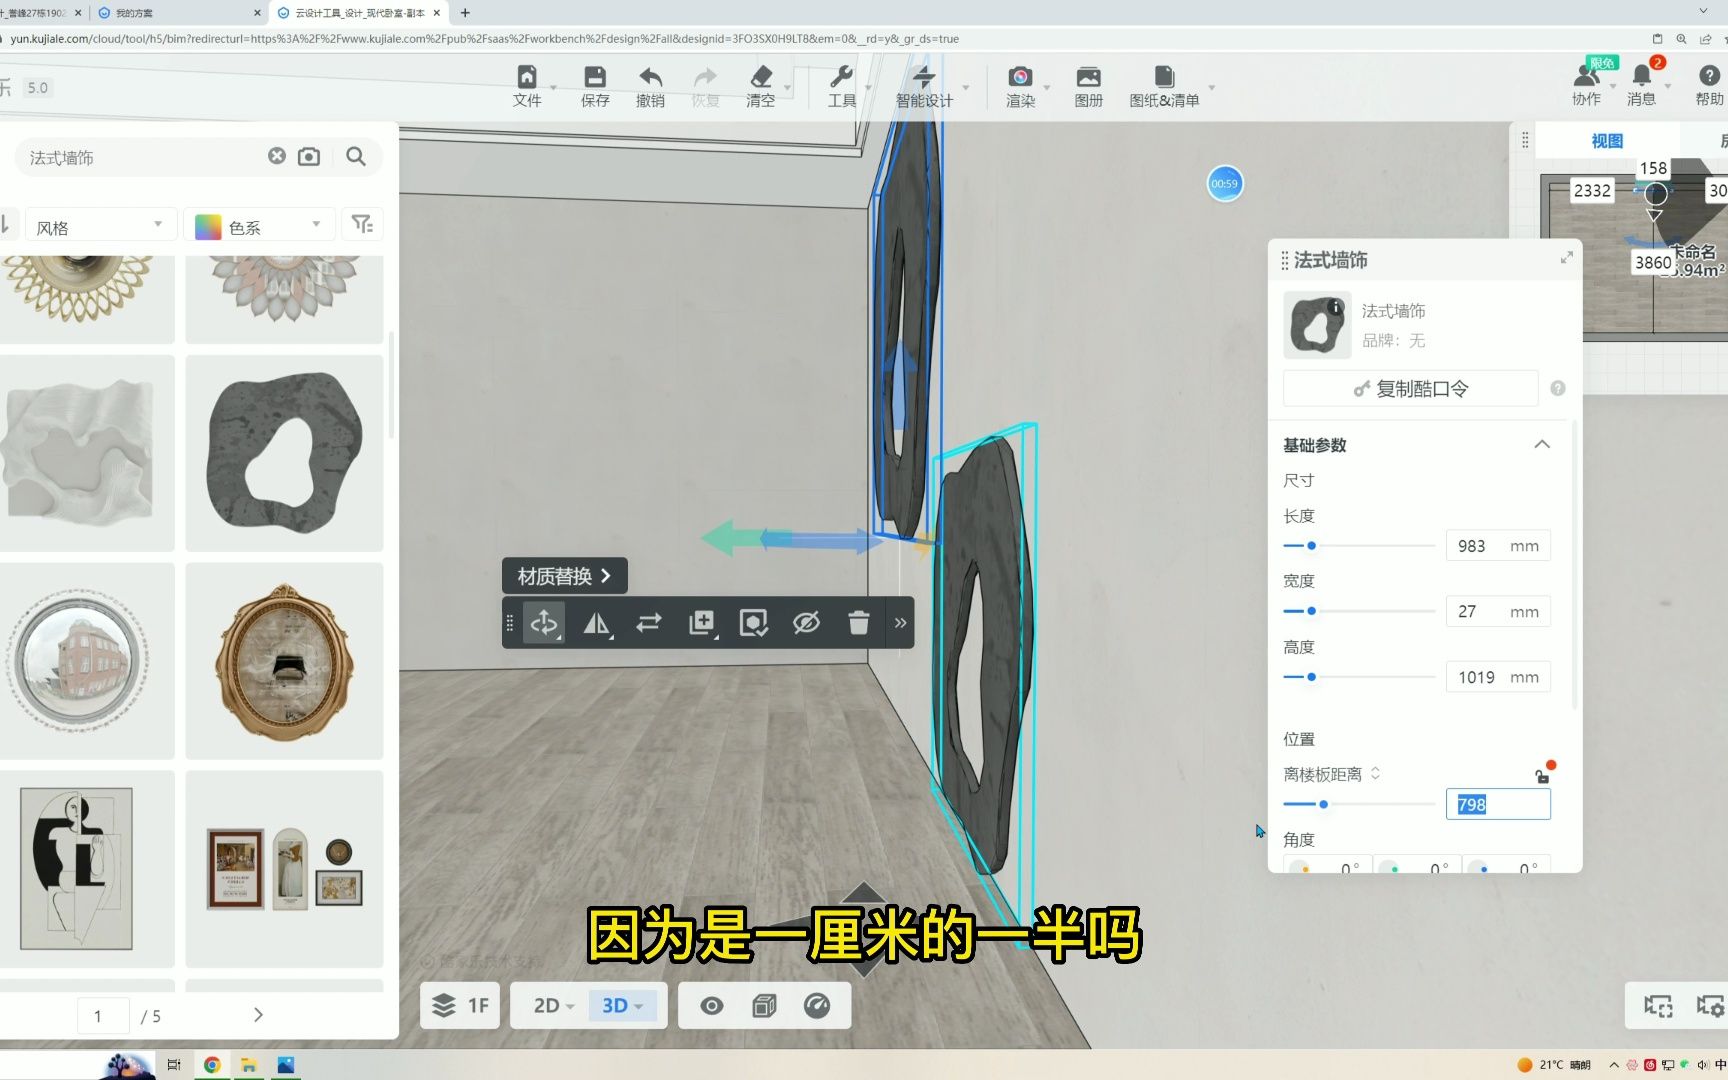The width and height of the screenshot is (1728, 1080).
Task: Open 消息 notifications bell
Action: point(1641,86)
